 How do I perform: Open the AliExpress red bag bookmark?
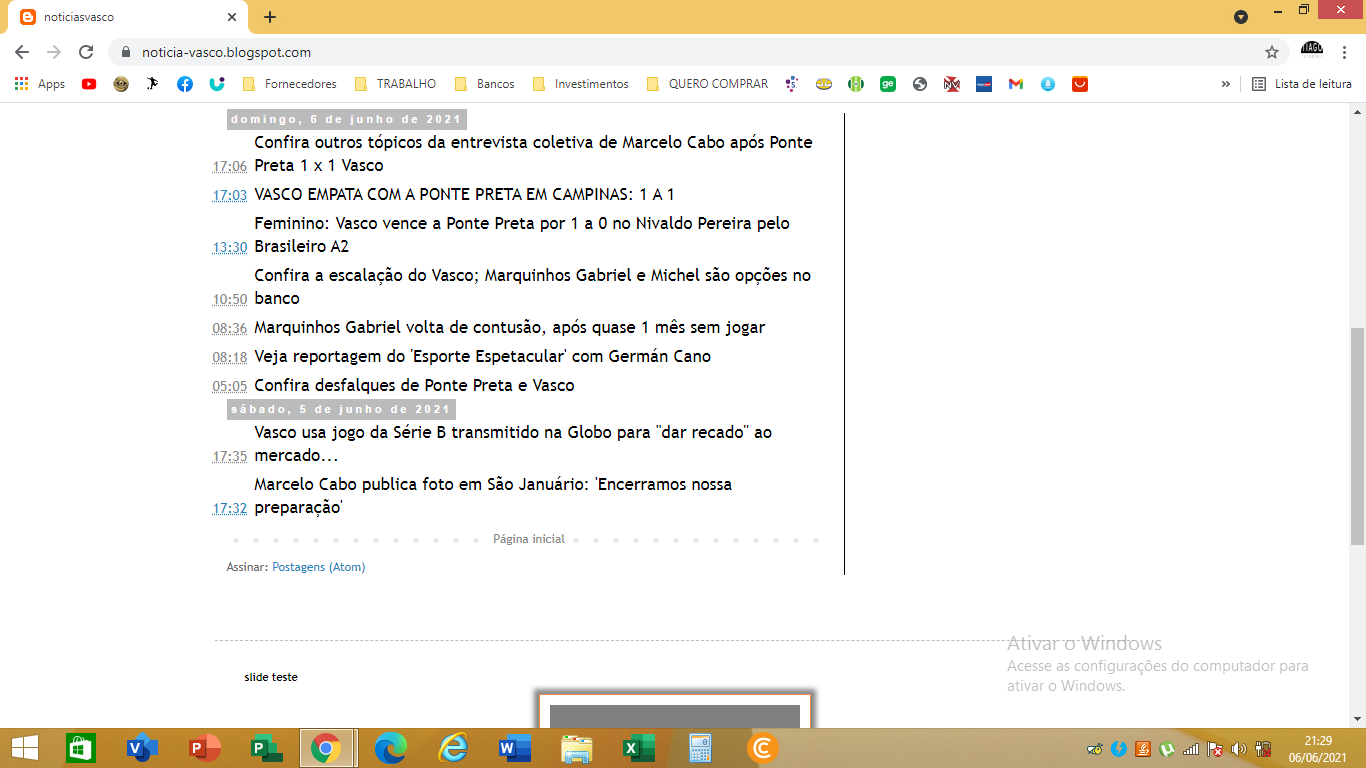click(x=1080, y=84)
